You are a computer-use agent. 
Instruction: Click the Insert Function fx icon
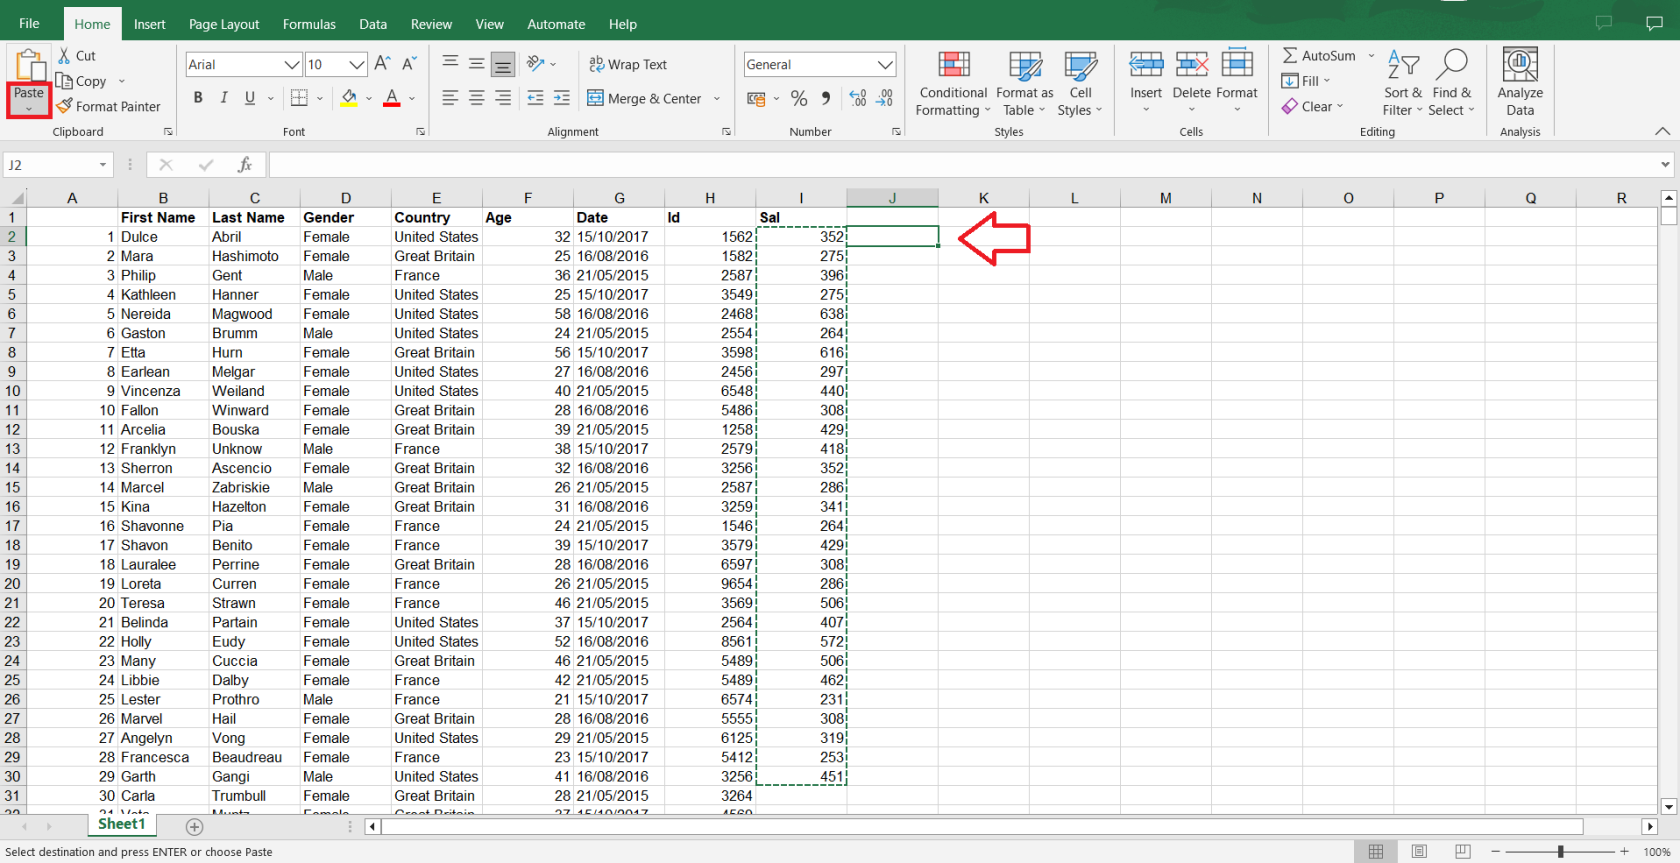(x=244, y=165)
